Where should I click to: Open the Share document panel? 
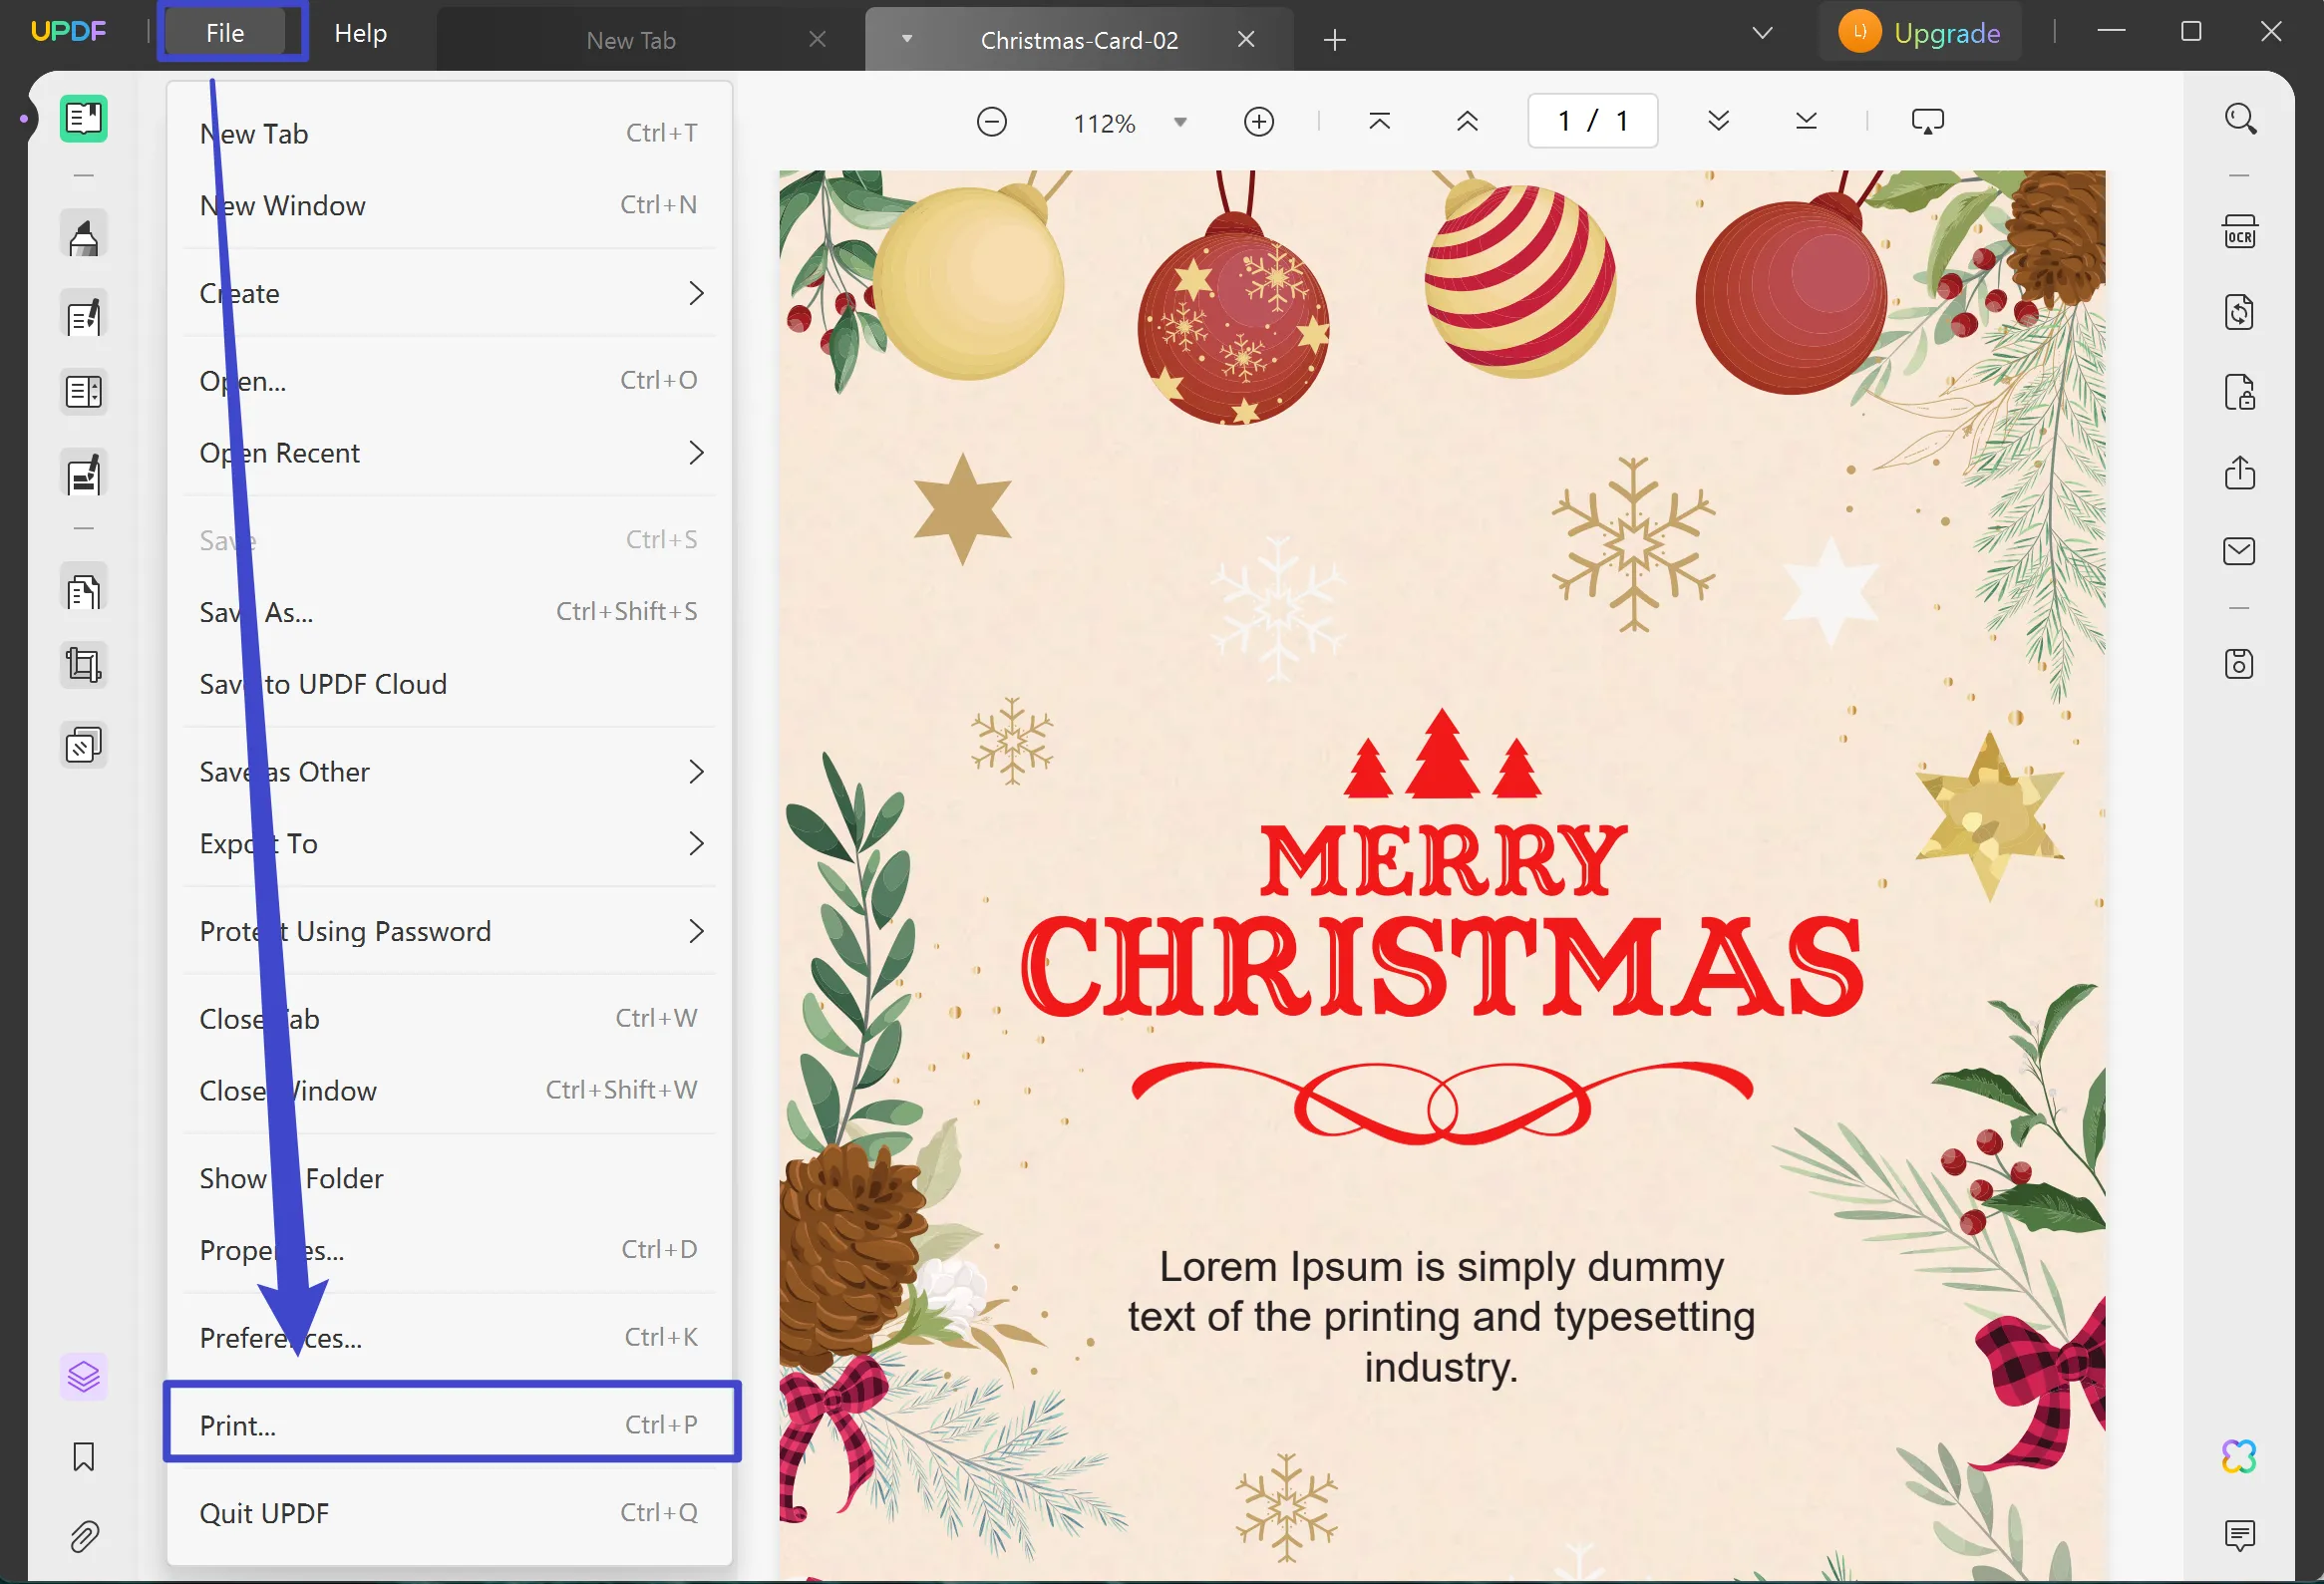pyautogui.click(x=2240, y=474)
